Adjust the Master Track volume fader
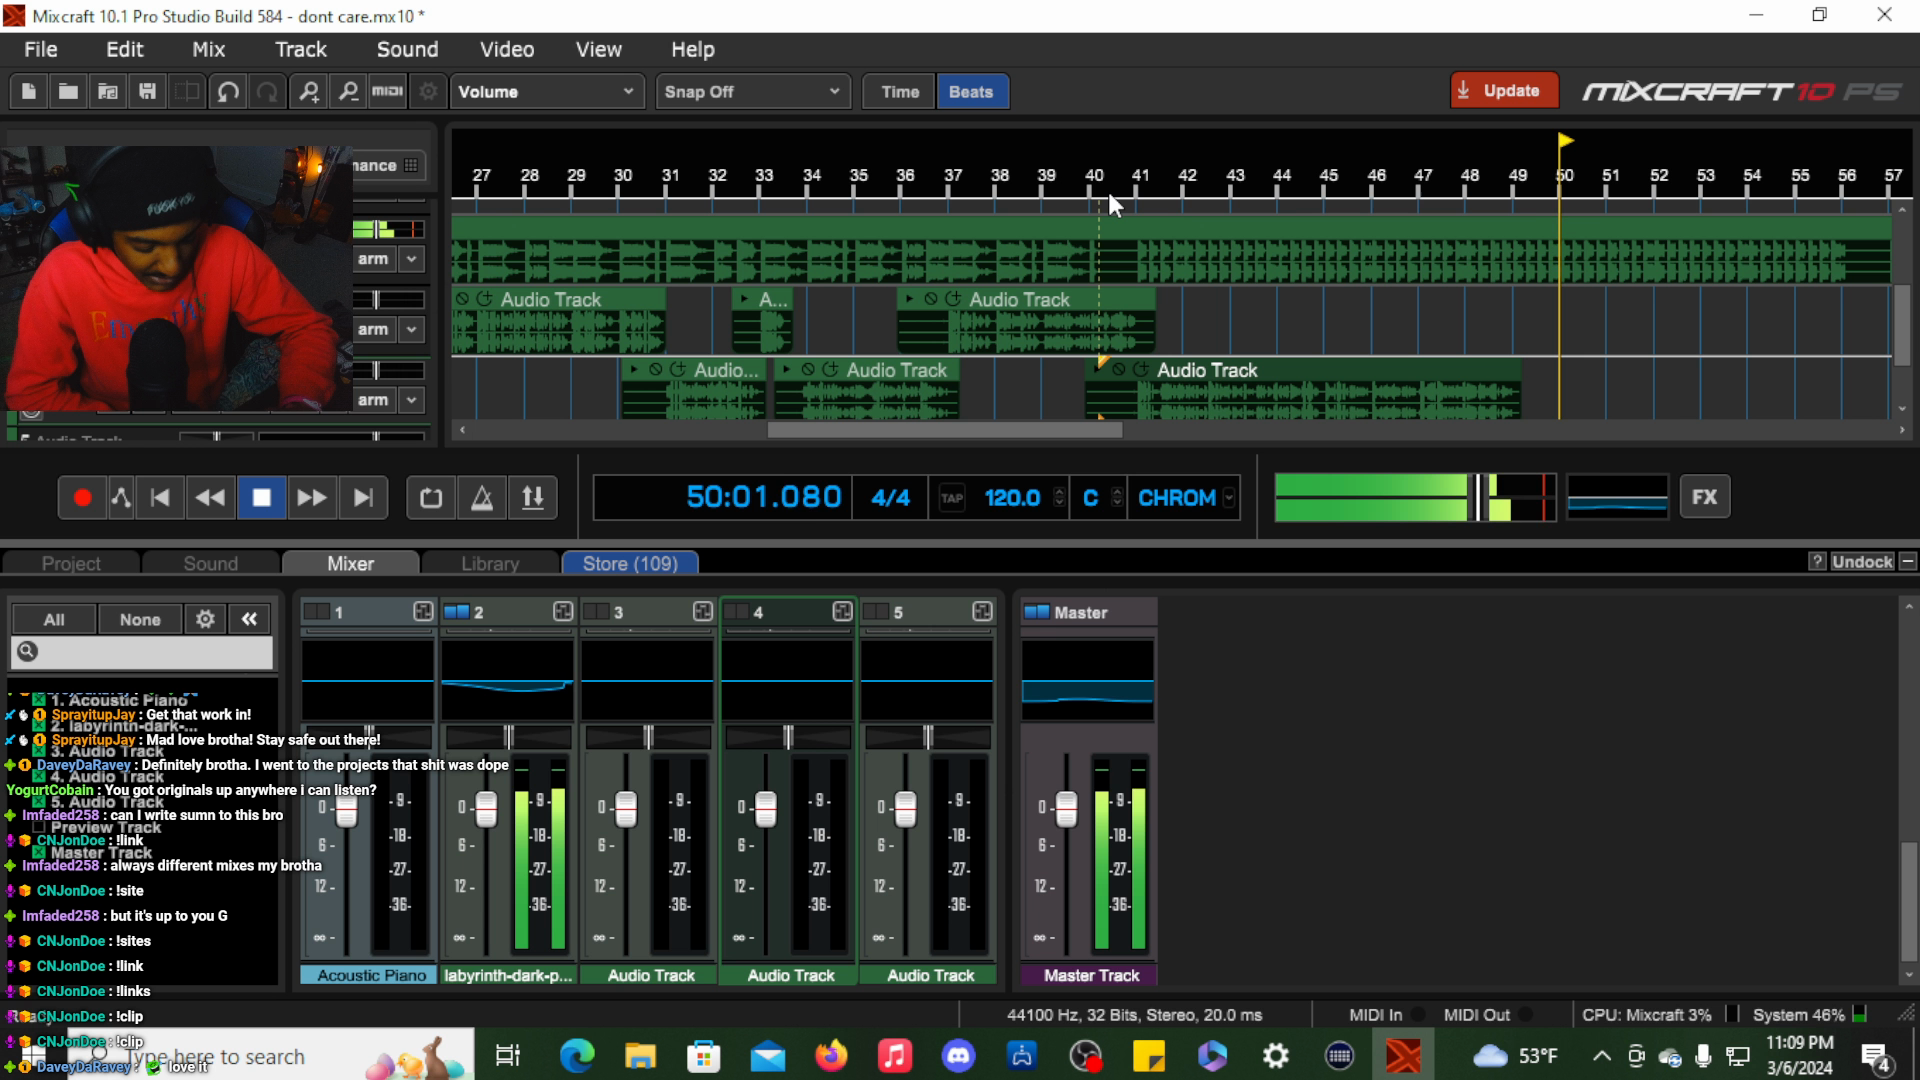This screenshot has width=1920, height=1080. point(1066,809)
